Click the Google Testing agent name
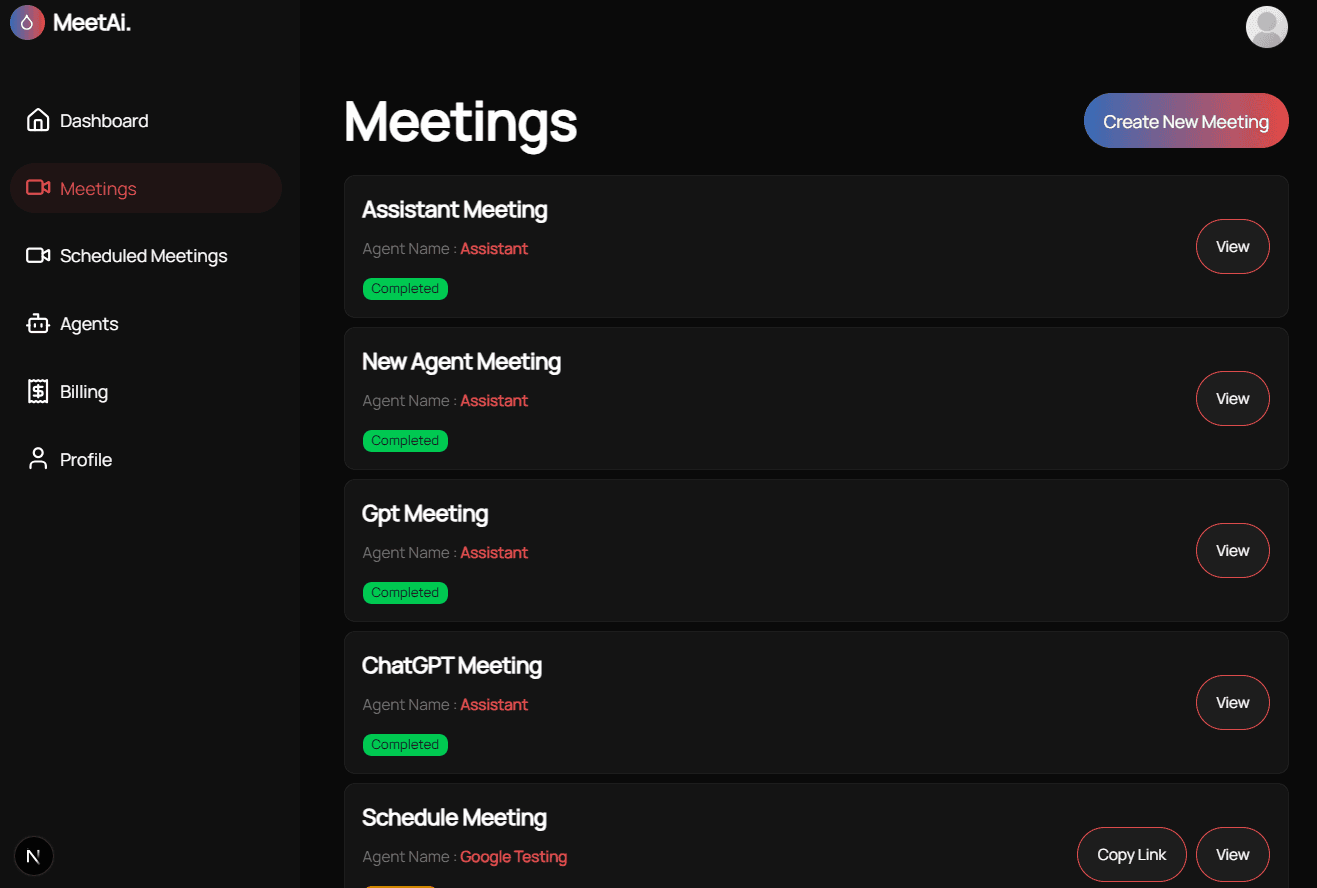Screen dimensions: 1317x888 tap(513, 857)
